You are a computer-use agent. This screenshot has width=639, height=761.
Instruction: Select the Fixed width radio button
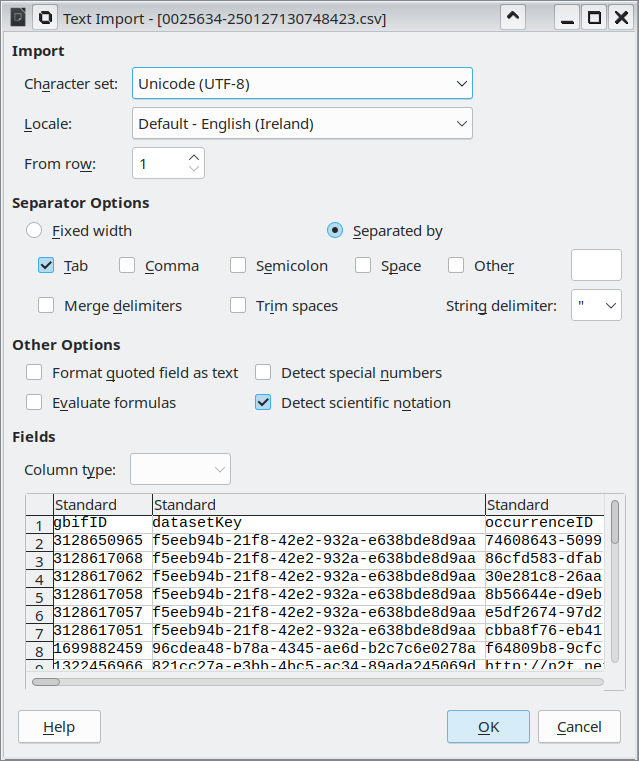34,231
